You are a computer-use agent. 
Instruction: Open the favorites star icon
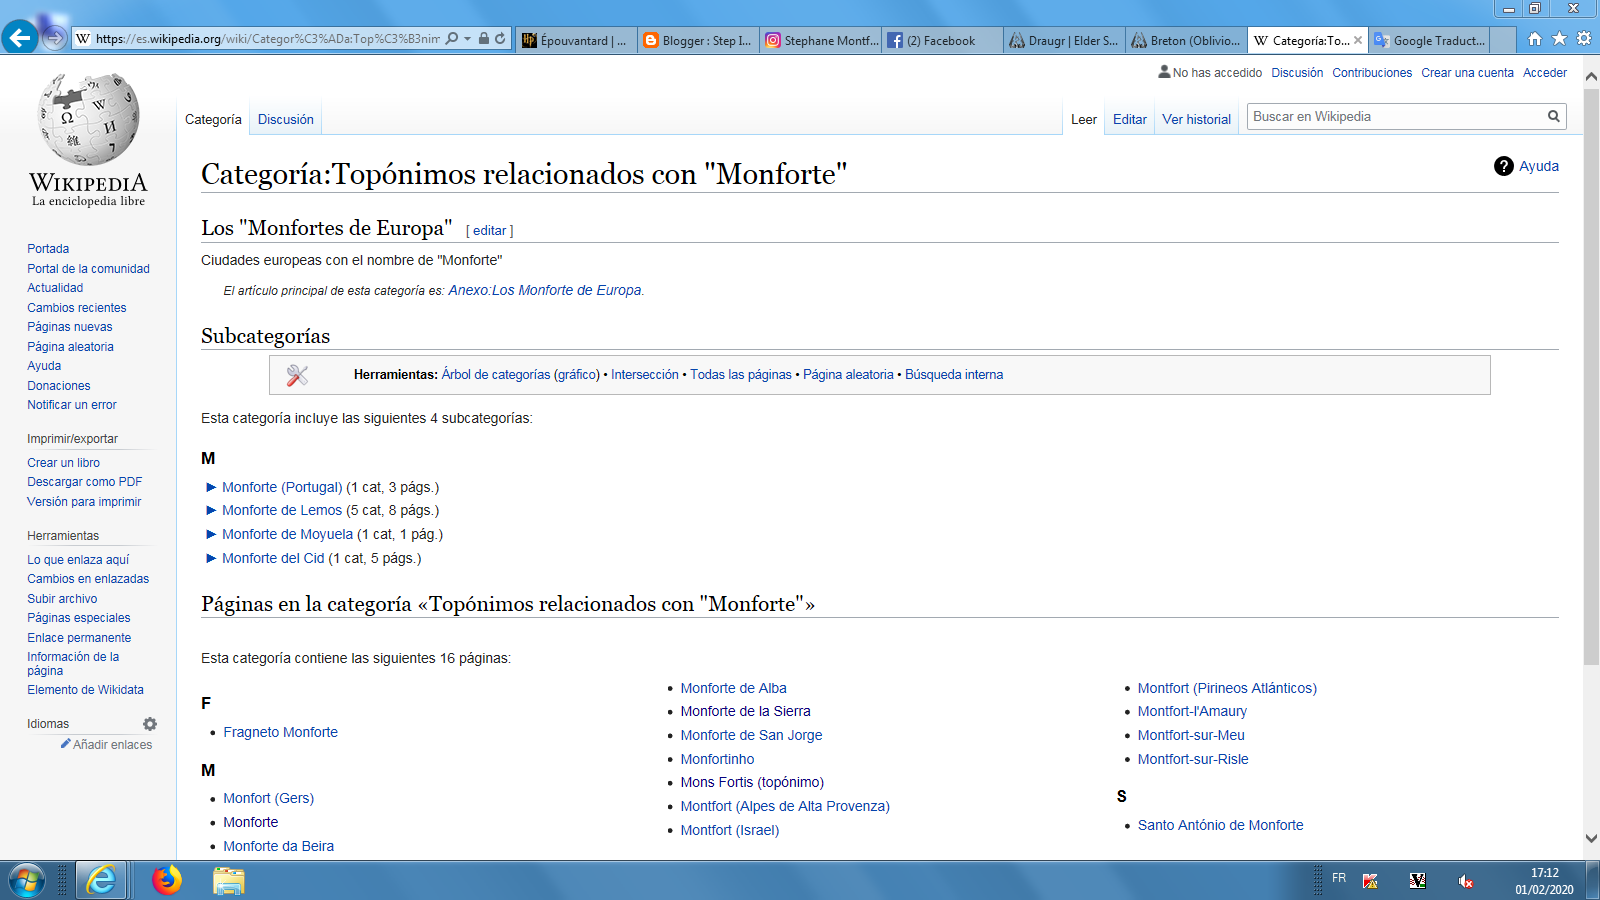click(1559, 39)
